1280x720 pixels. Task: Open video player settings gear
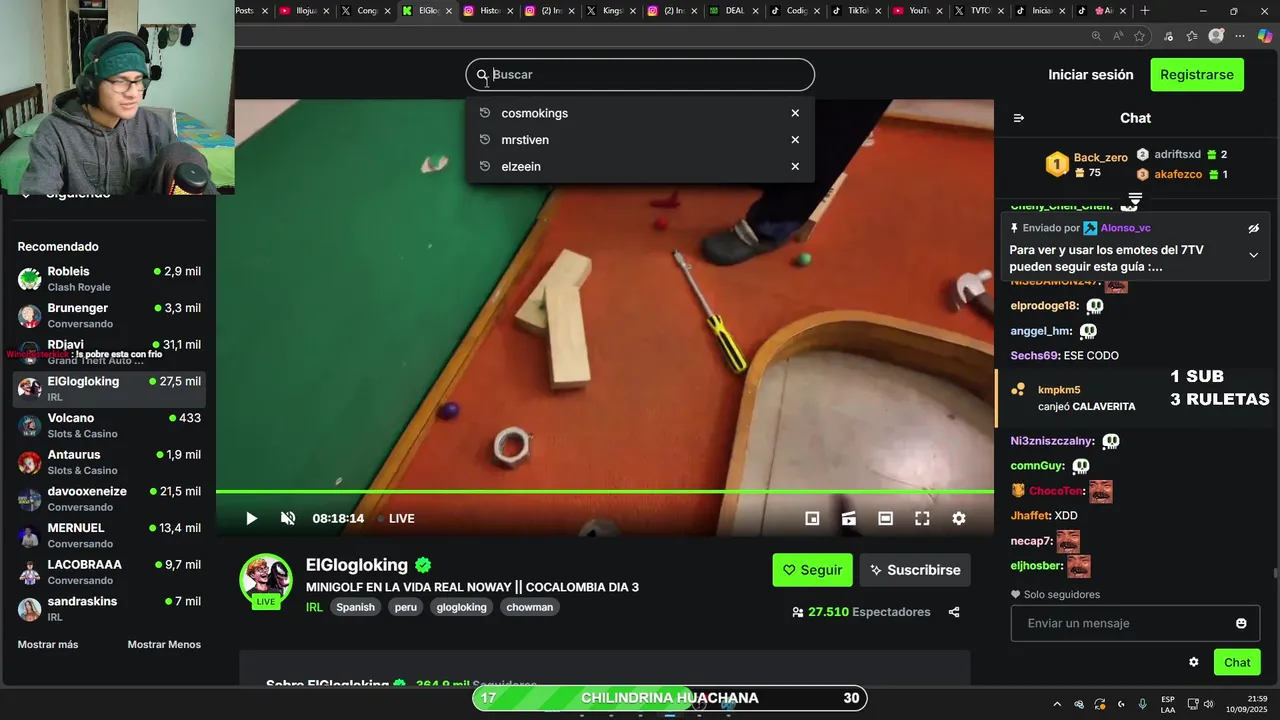[x=959, y=518]
